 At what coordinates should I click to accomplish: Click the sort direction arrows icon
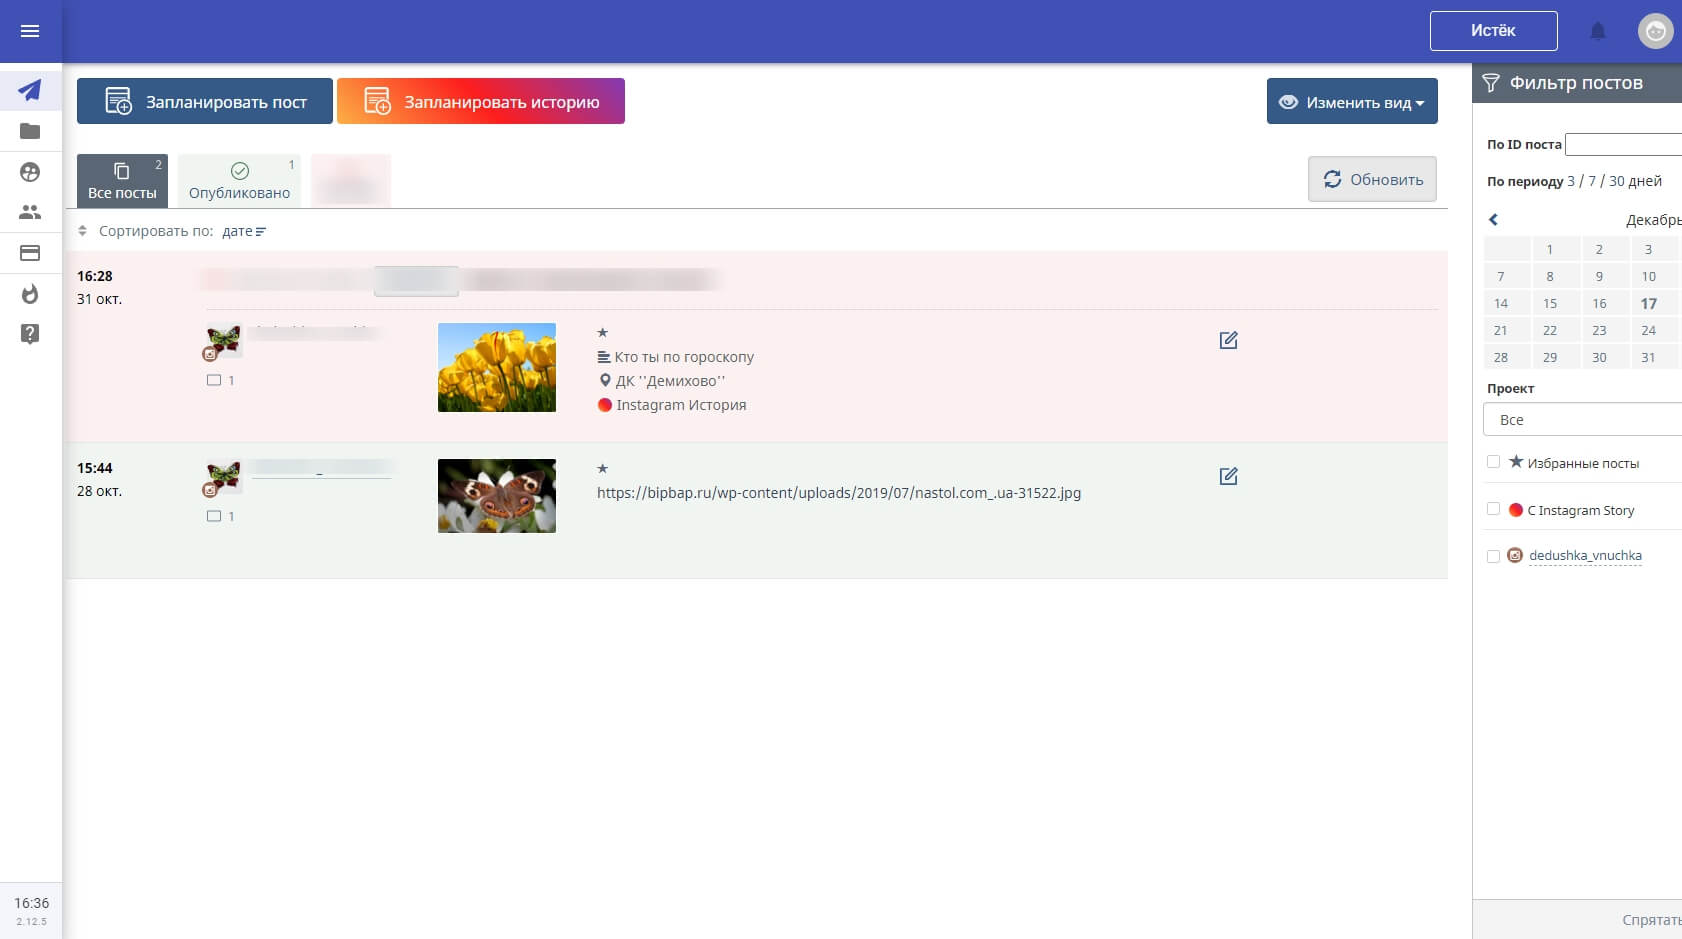82,231
